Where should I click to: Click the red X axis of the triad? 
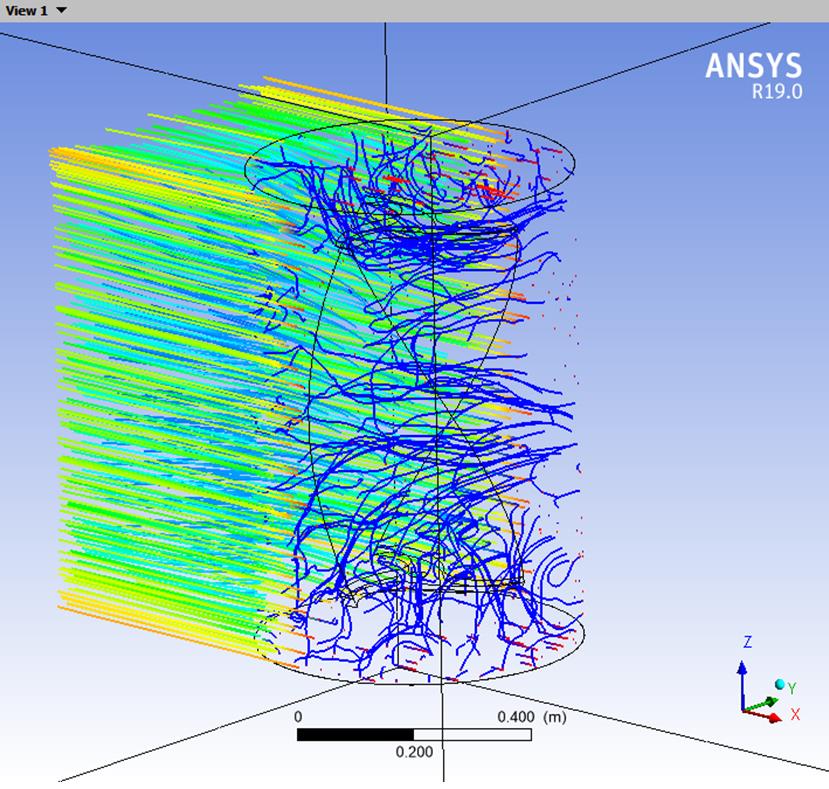click(762, 714)
